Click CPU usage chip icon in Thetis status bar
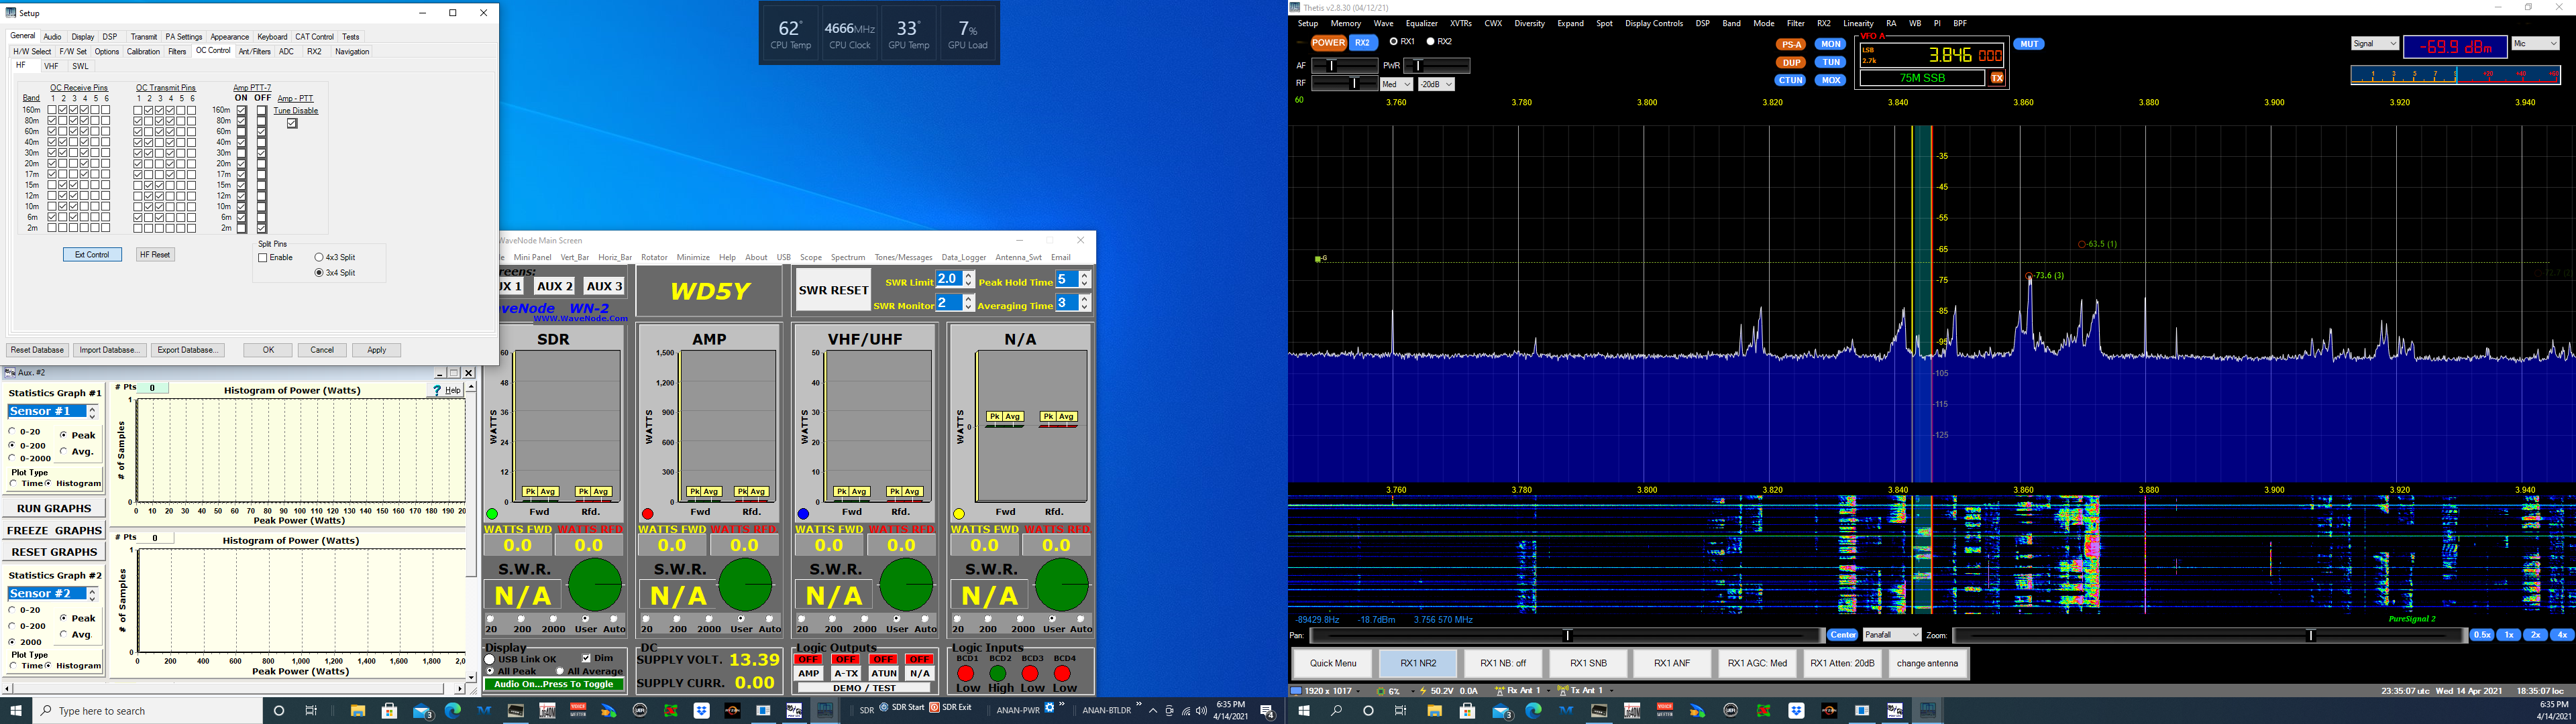Image resolution: width=2576 pixels, height=724 pixels. point(1382,691)
